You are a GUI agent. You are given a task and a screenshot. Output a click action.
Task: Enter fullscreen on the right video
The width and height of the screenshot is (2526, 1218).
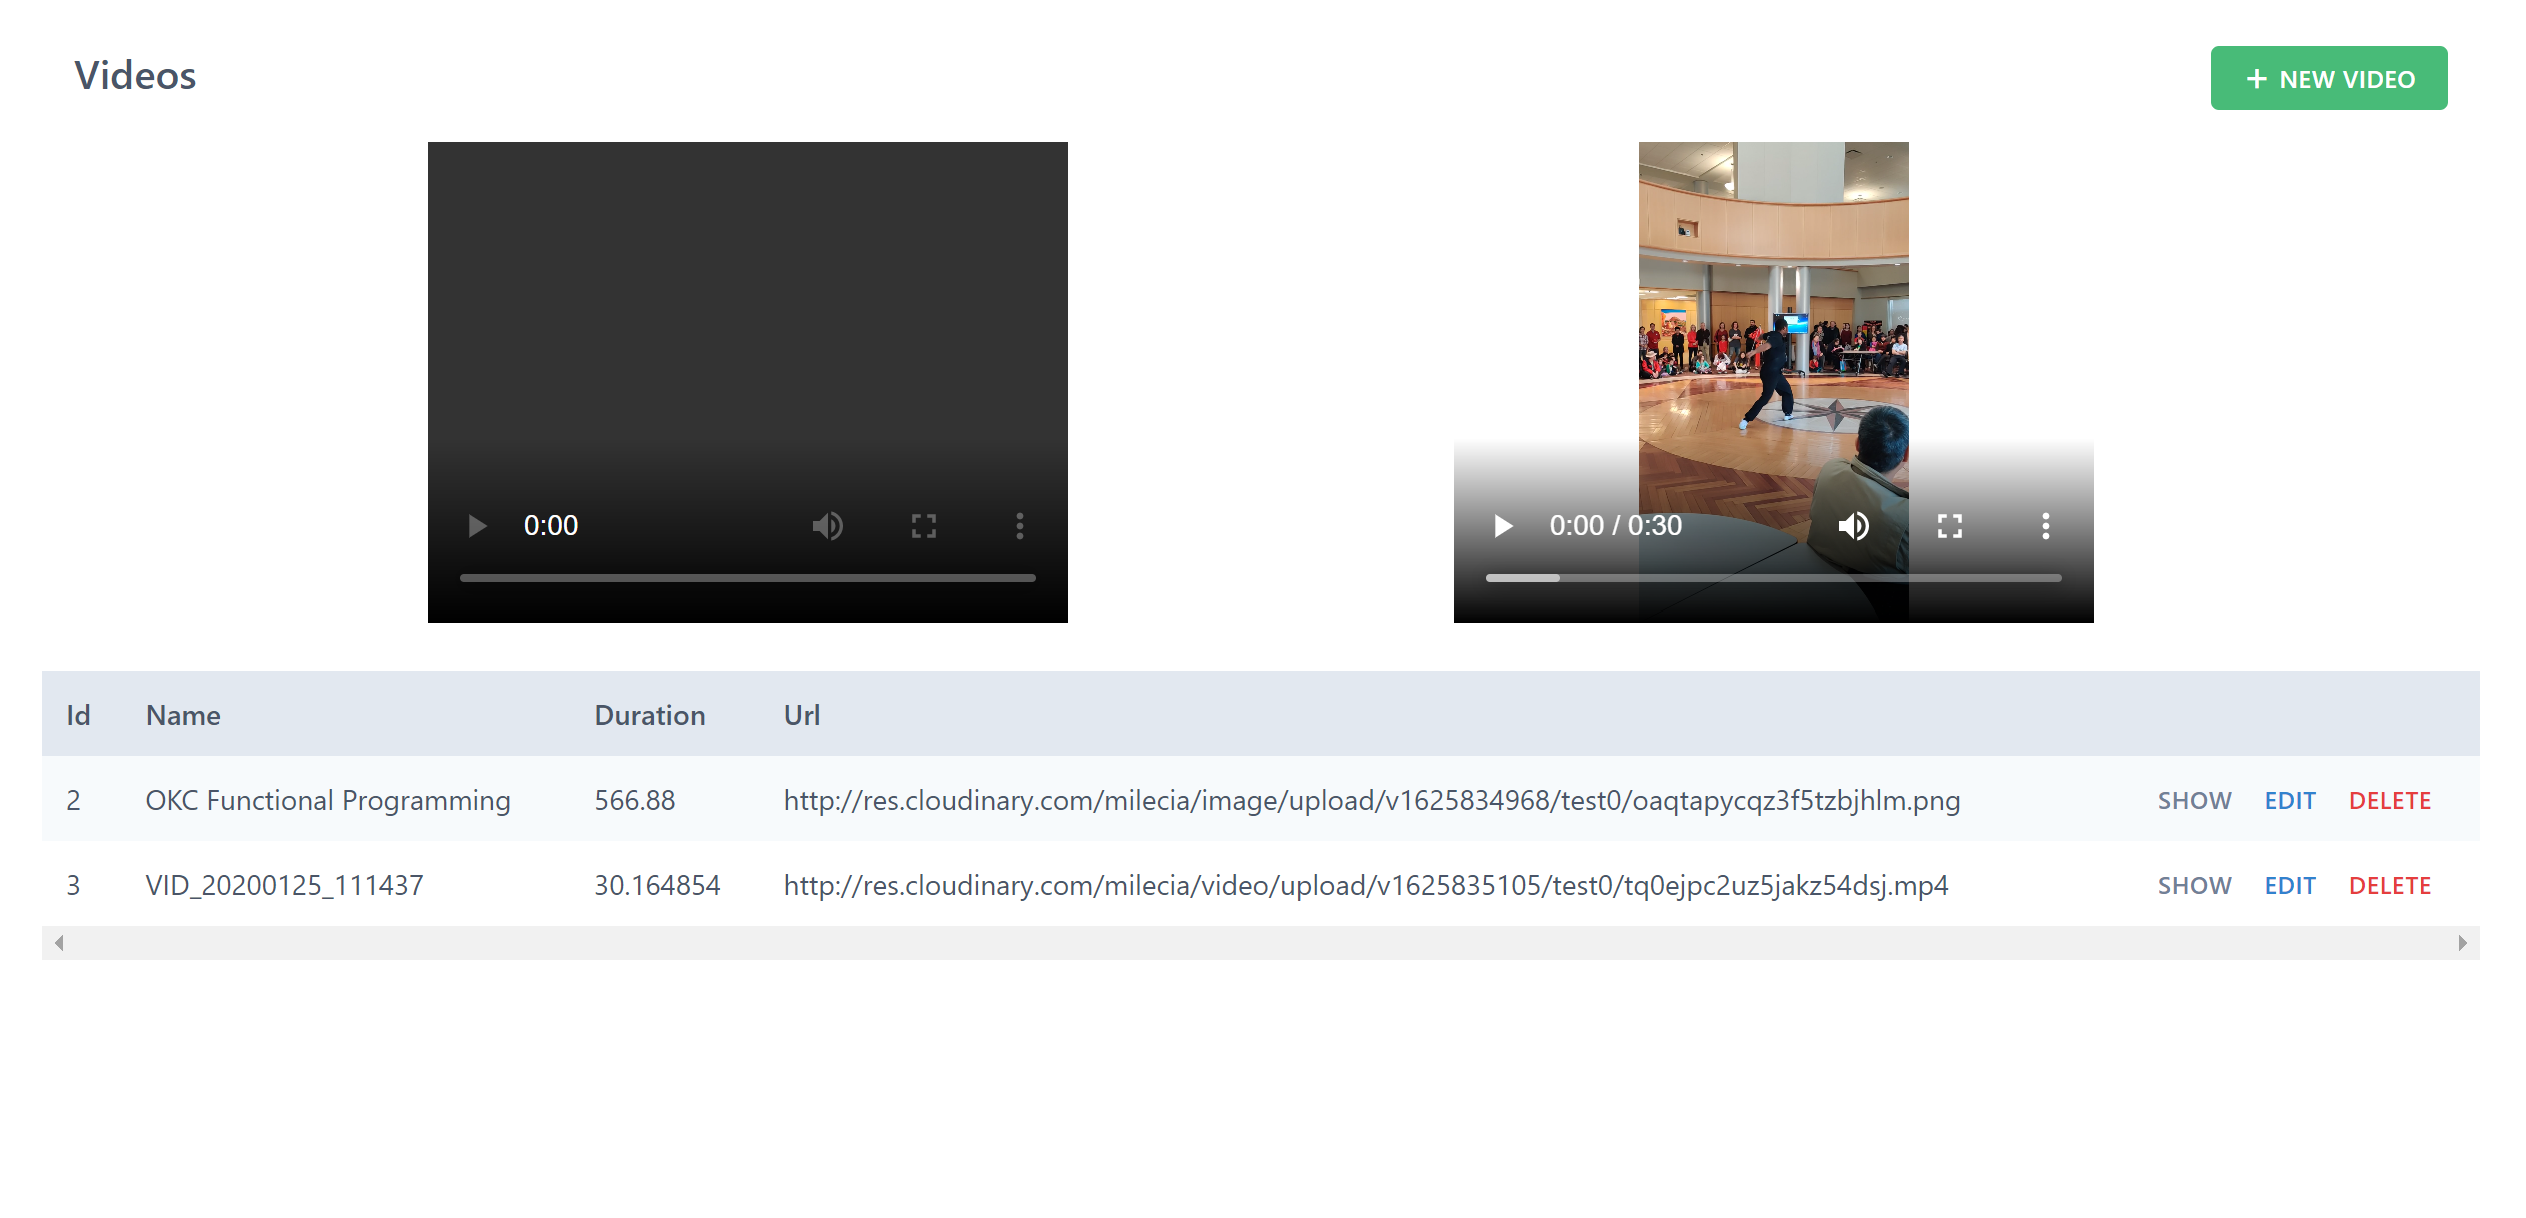(1949, 525)
